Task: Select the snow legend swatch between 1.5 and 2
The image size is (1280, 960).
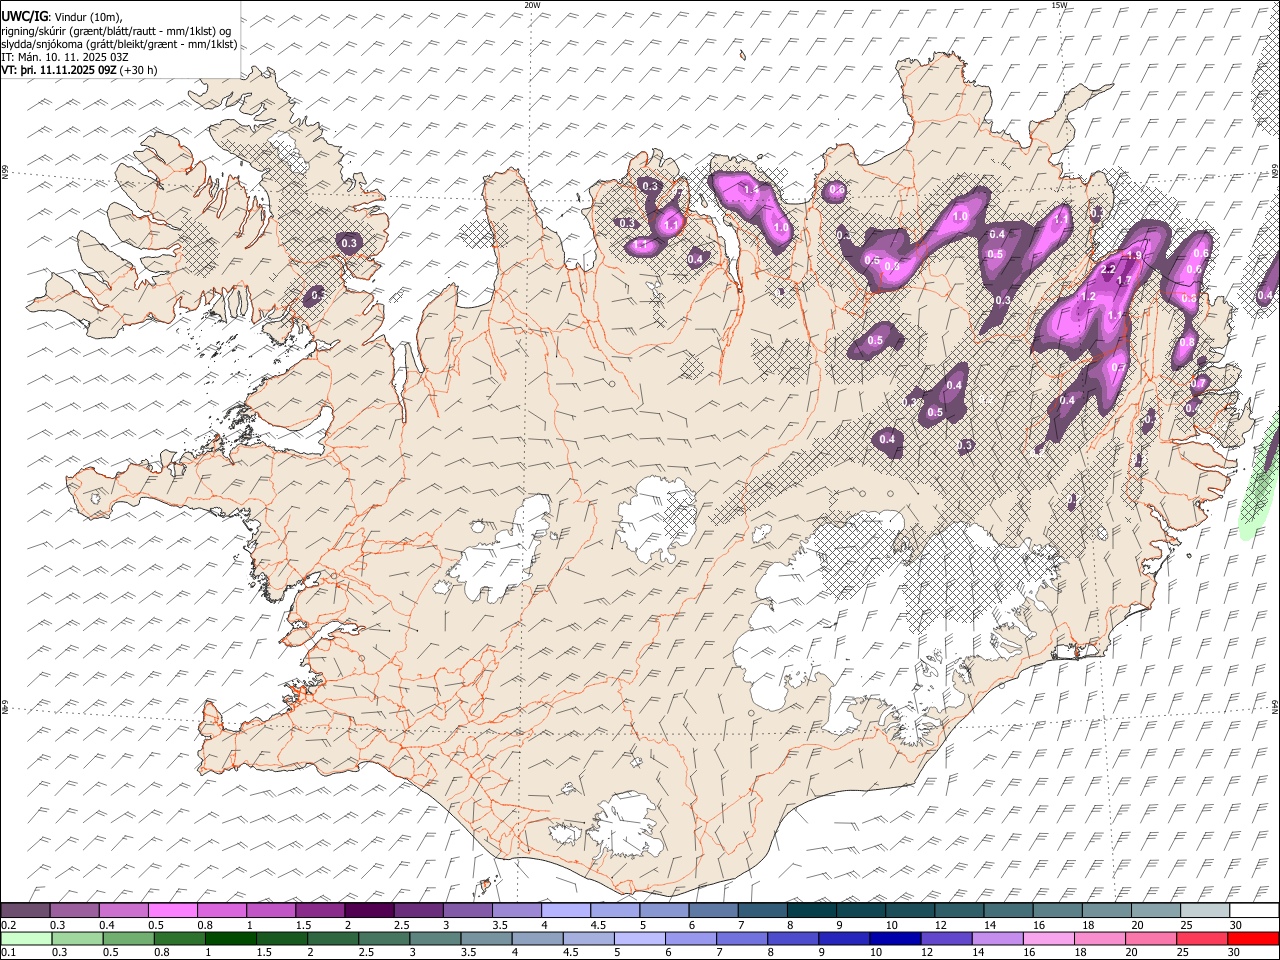Action: (320, 911)
